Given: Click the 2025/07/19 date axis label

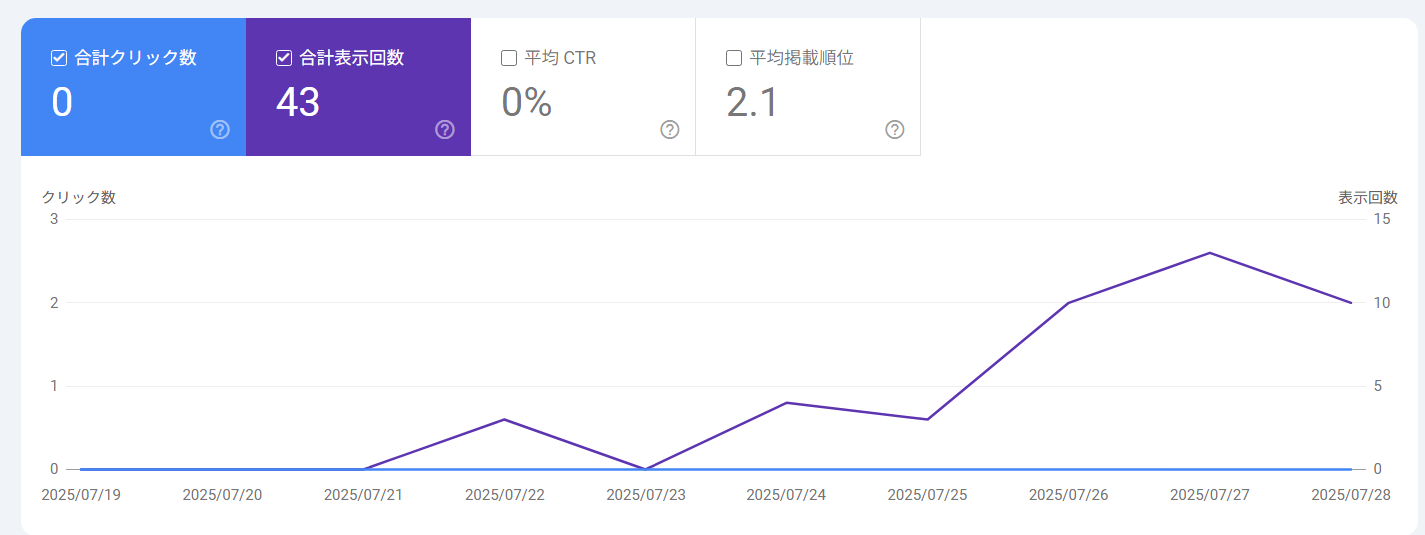Looking at the screenshot, I should [x=81, y=495].
